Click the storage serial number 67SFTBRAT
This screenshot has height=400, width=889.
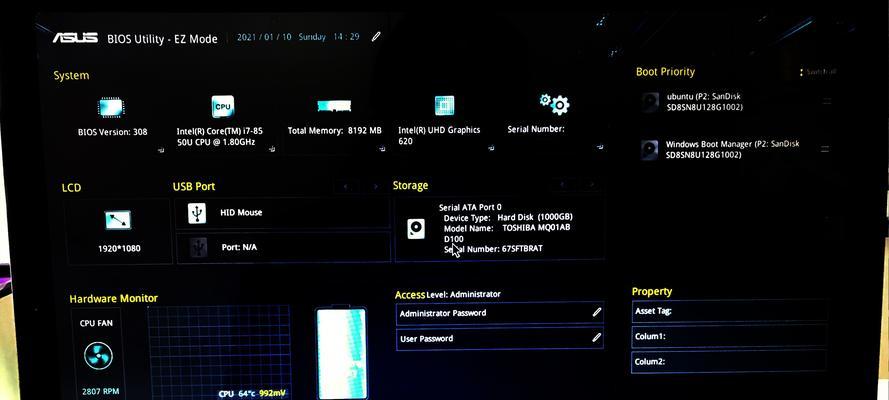[x=522, y=249]
